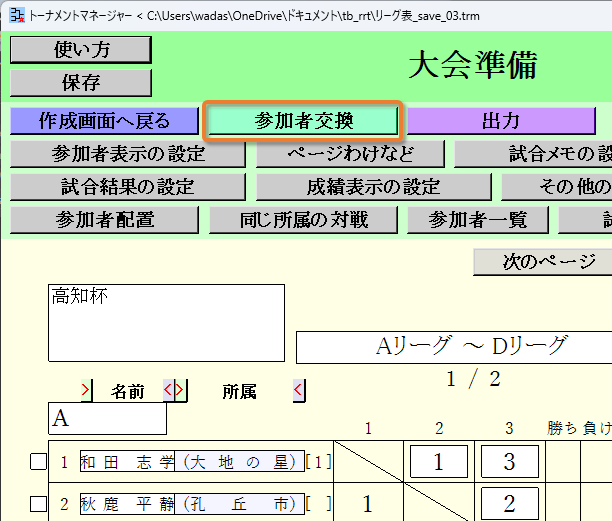Select affiliation cell (大地の星)

pos(239,462)
